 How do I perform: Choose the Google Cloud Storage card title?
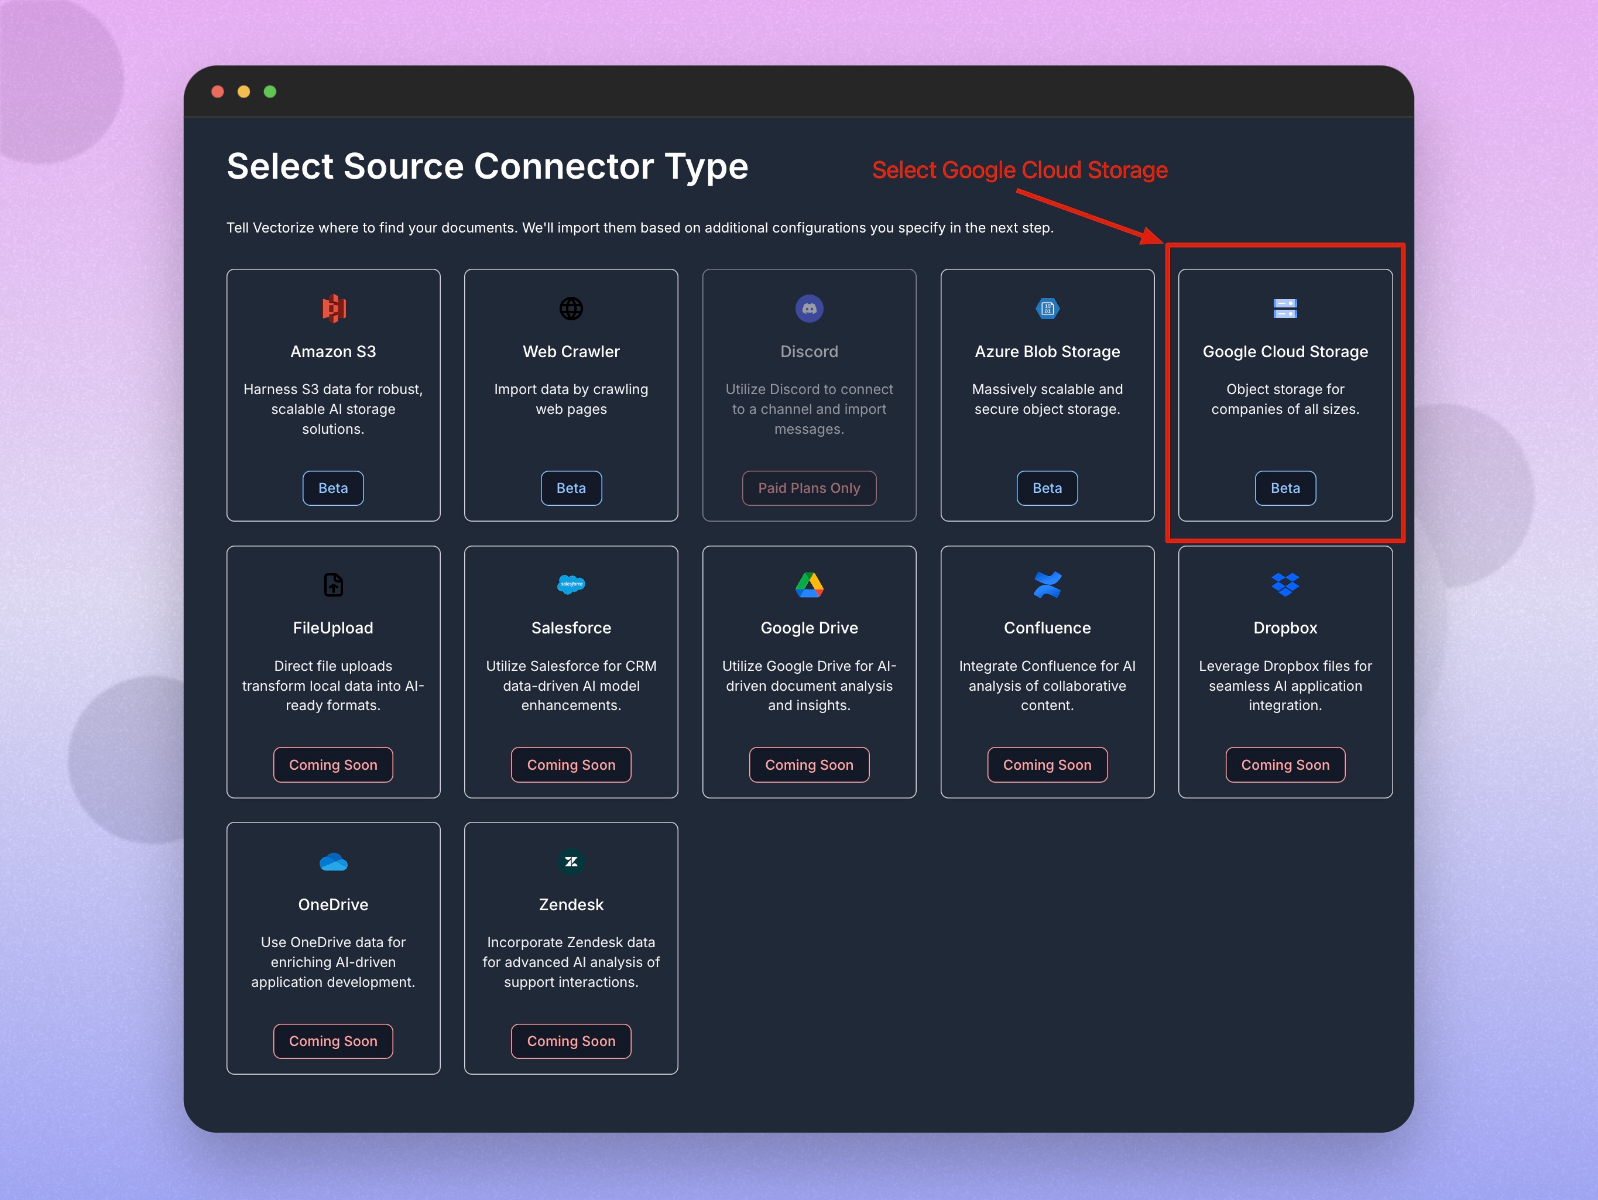(x=1285, y=352)
